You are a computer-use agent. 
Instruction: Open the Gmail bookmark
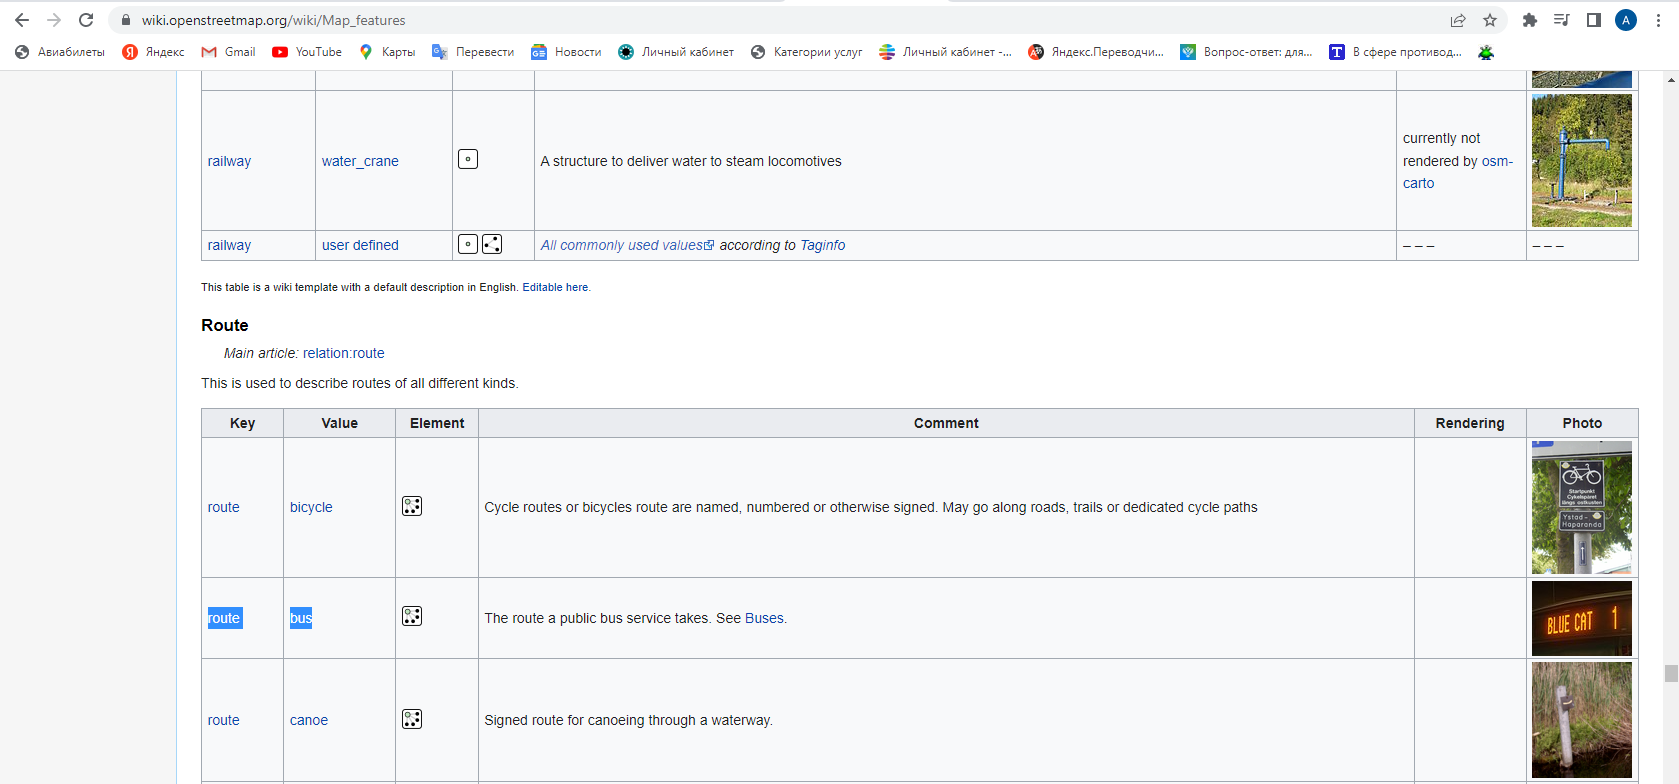[228, 52]
